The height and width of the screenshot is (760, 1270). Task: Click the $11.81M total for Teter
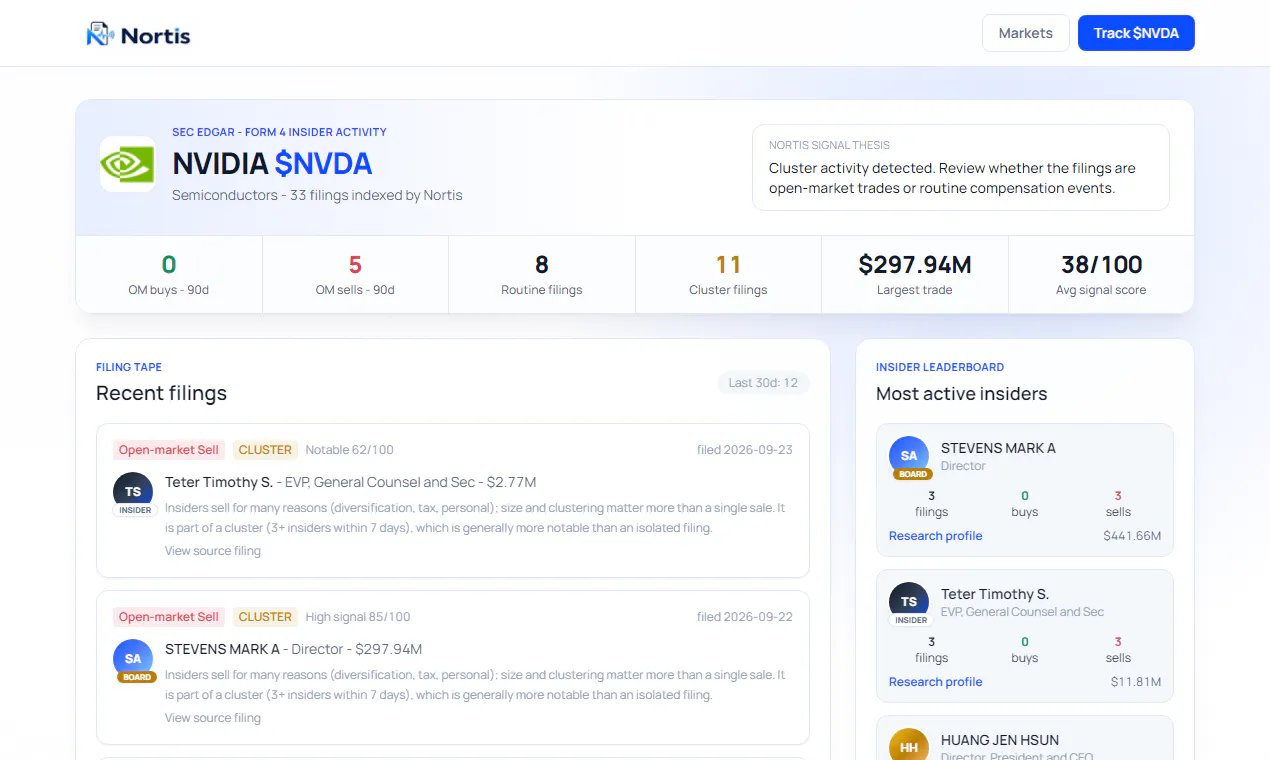[1136, 682]
